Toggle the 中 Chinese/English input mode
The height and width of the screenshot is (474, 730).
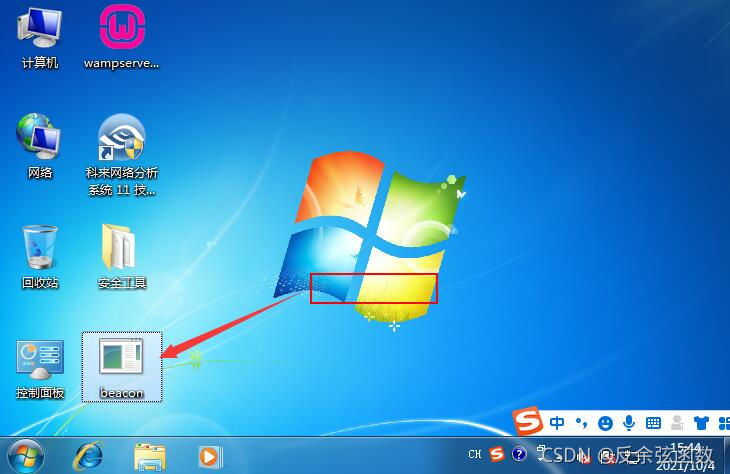(557, 423)
